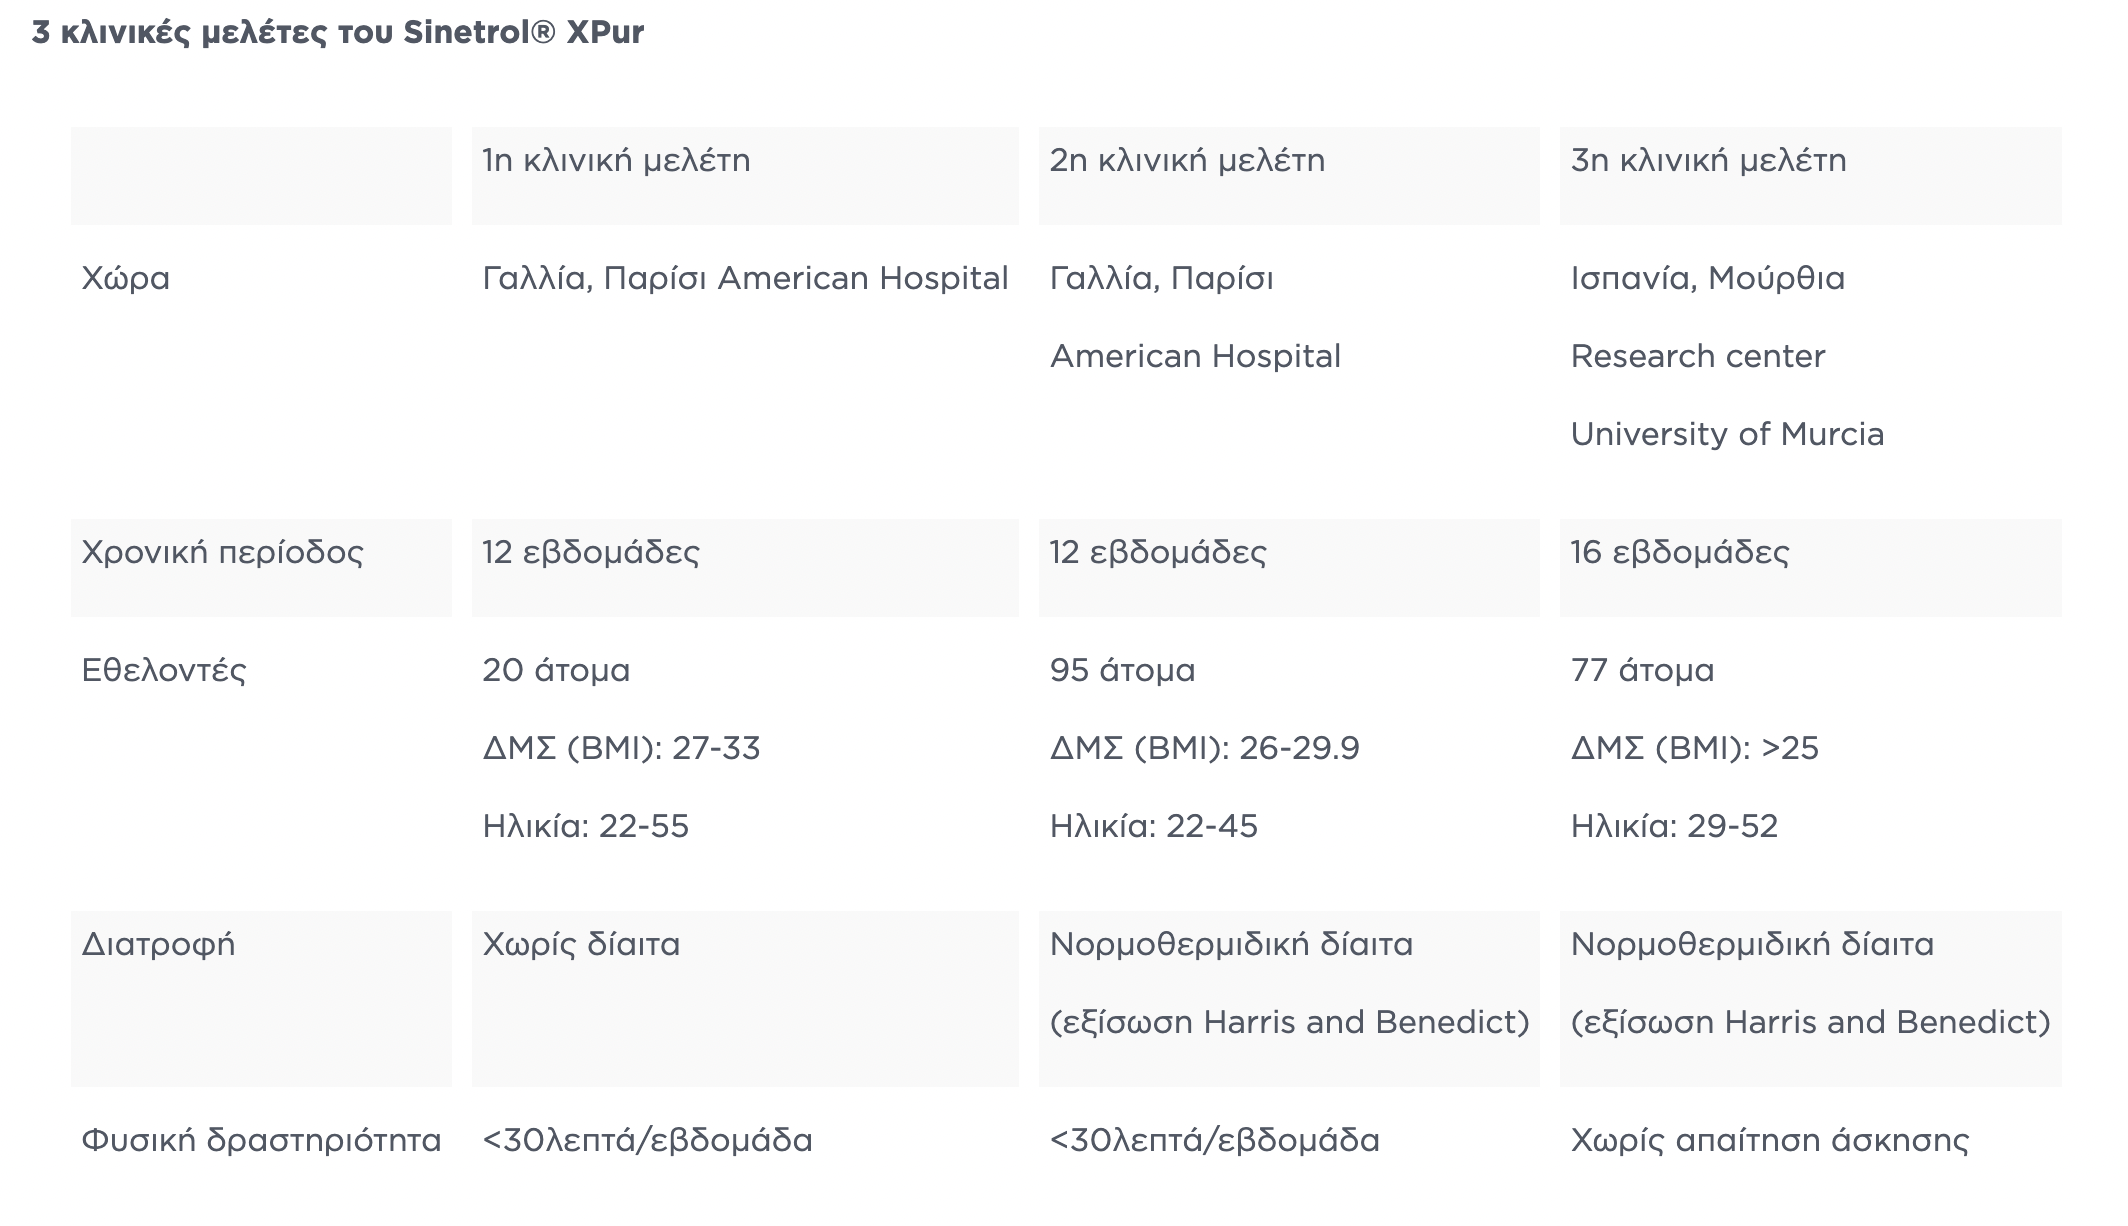Screen dimensions: 2128x1226
Task: Click the '20 άτομα' volunteers text
Action: pos(556,671)
